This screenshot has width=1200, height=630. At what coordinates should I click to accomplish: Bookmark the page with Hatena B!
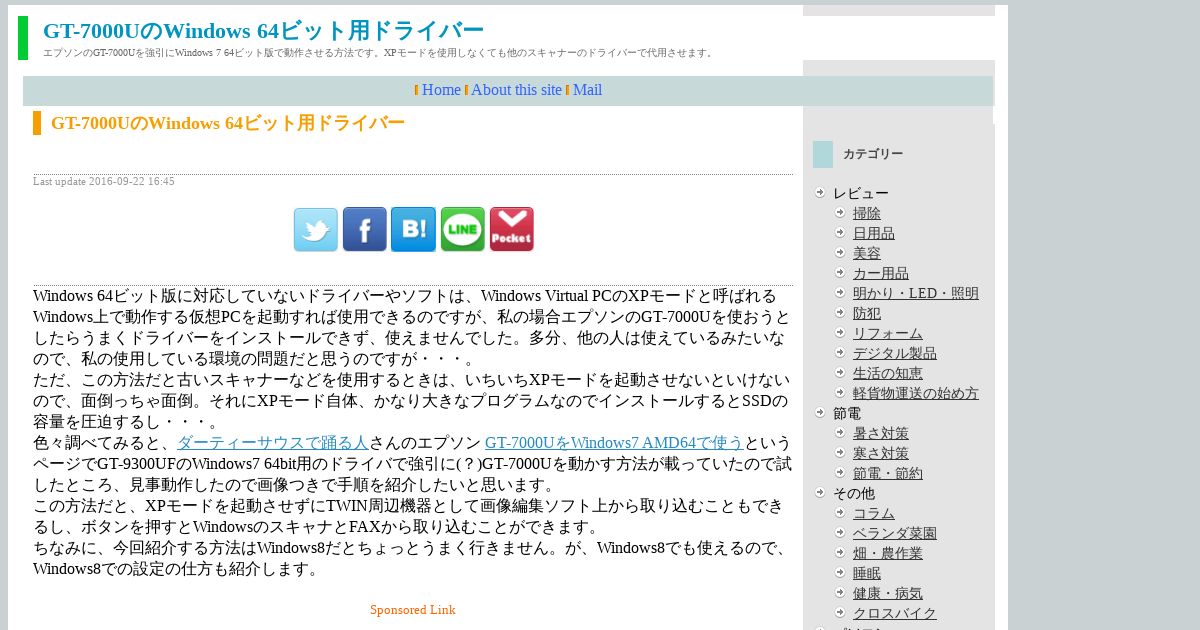click(413, 229)
